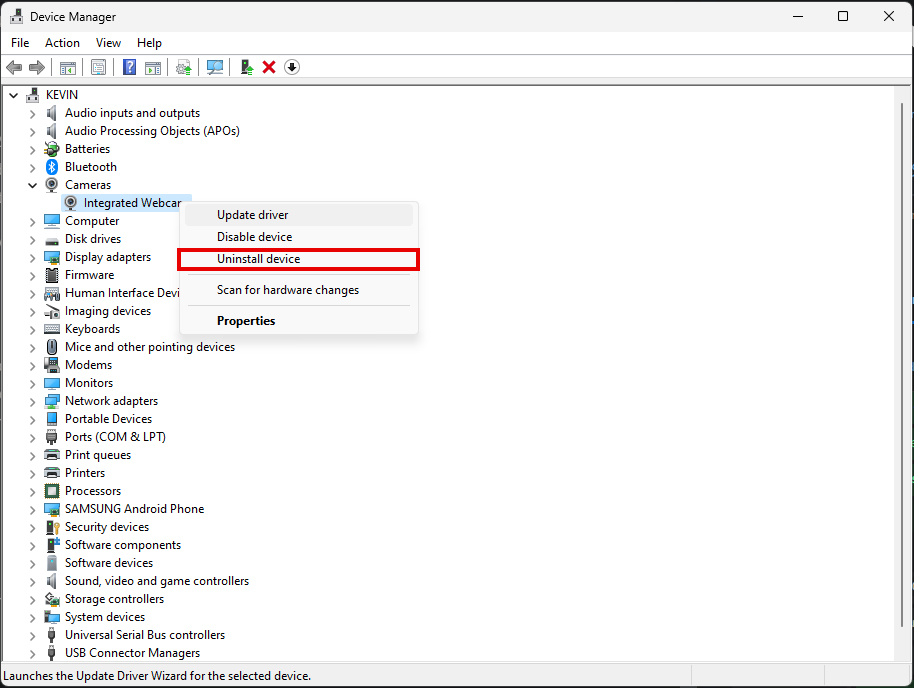Image resolution: width=914 pixels, height=688 pixels.
Task: Click the Scan for hardware changes icon
Action: 215,67
